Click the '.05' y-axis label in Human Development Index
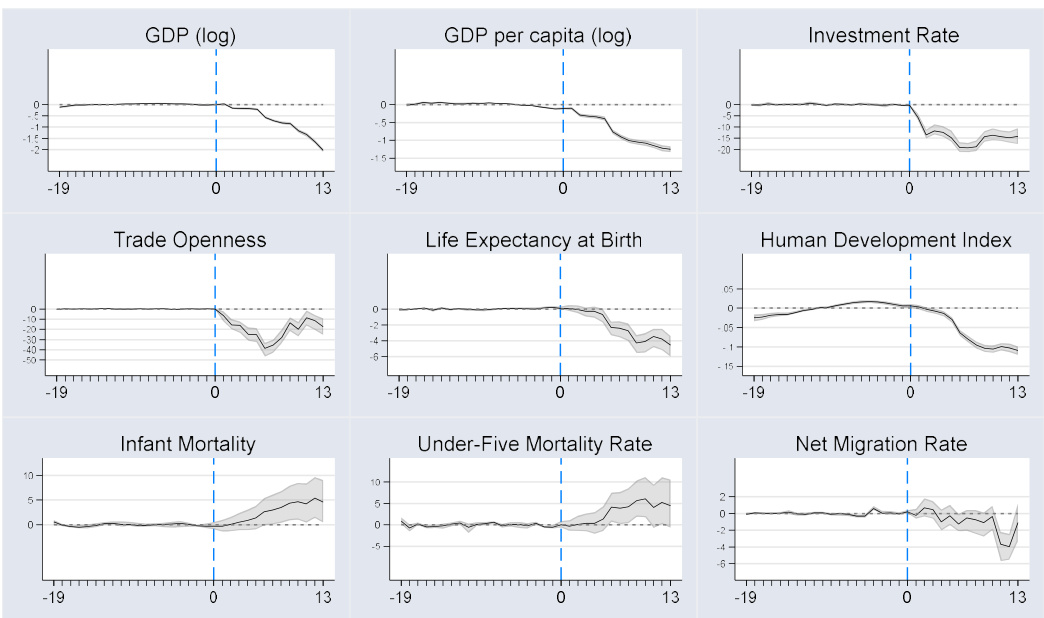This screenshot has width=1044, height=618. tap(727, 289)
